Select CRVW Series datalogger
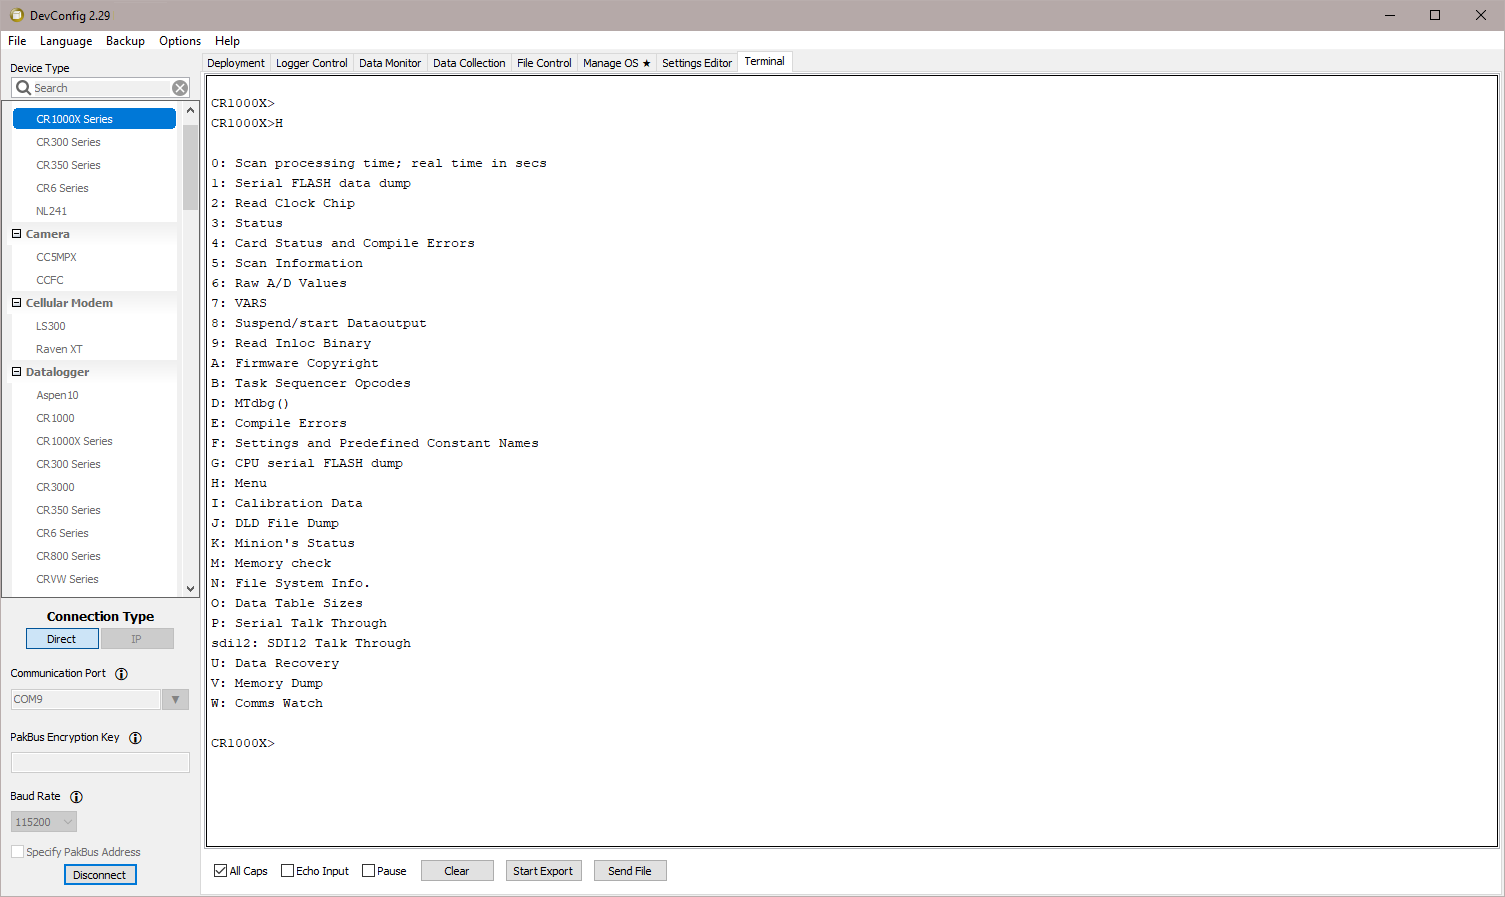This screenshot has width=1505, height=897. point(67,579)
